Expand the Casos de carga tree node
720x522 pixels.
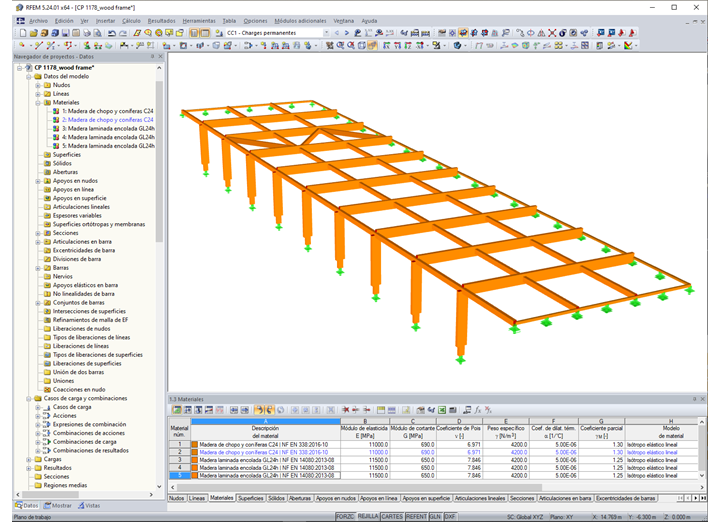tap(38, 407)
